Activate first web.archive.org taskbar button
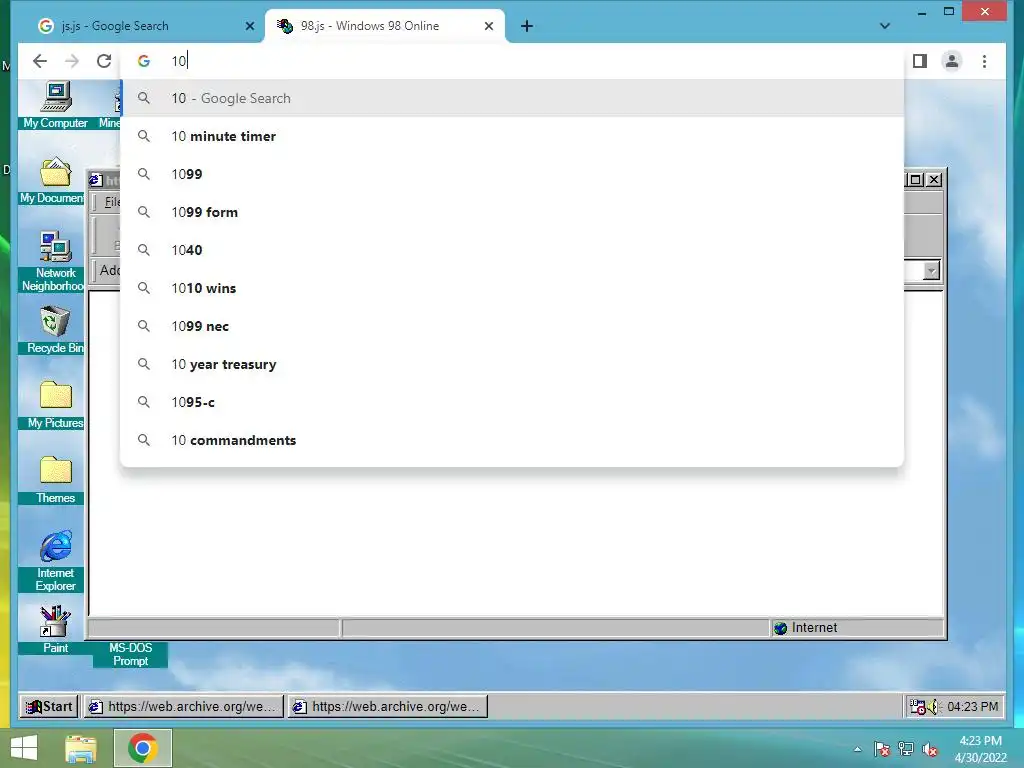This screenshot has height=768, width=1024. tap(185, 706)
